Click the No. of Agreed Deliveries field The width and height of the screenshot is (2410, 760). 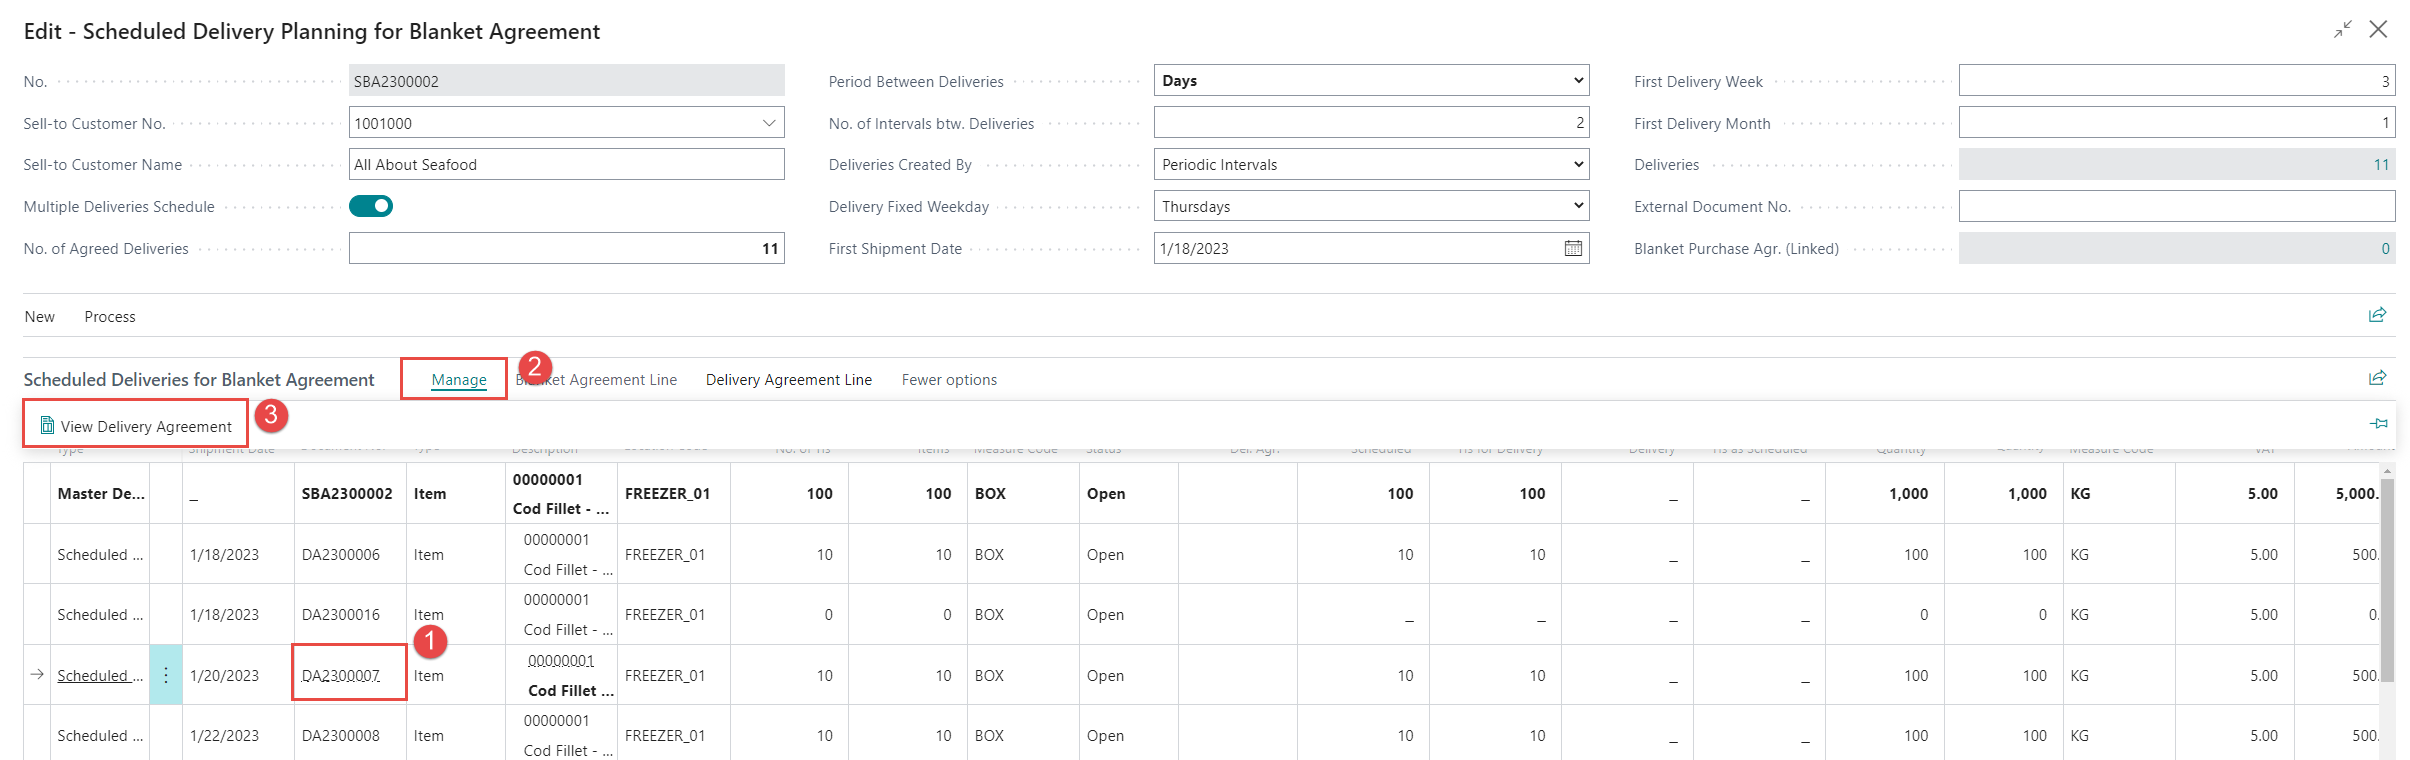[x=566, y=248]
